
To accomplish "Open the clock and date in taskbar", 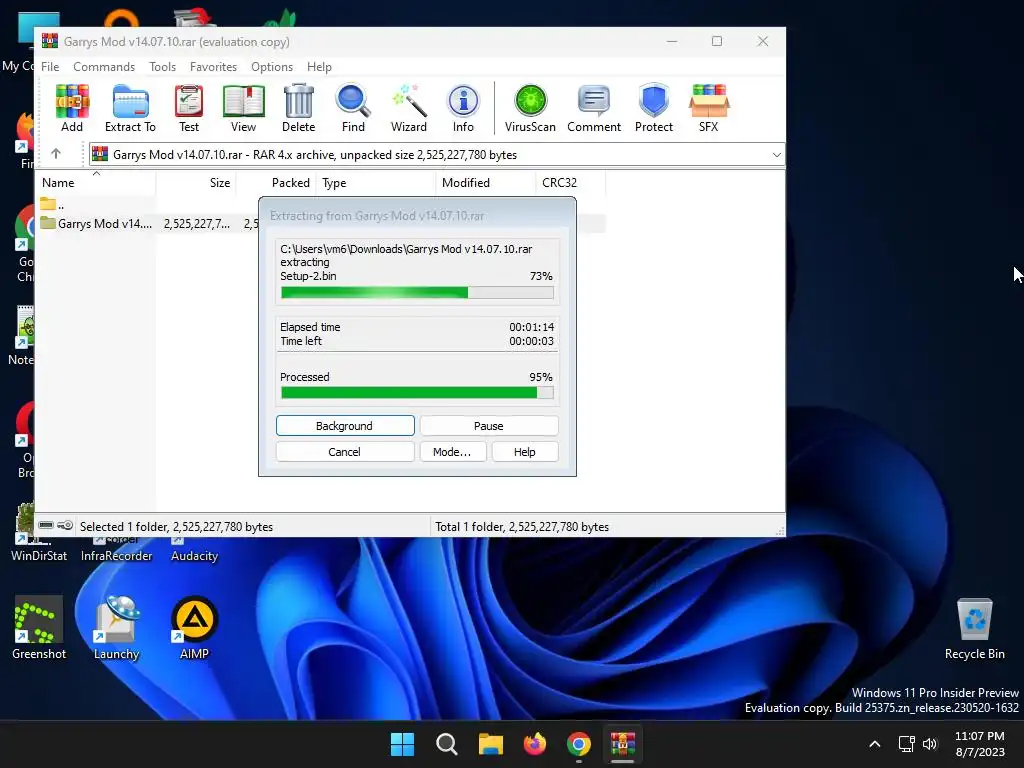I will pos(980,744).
